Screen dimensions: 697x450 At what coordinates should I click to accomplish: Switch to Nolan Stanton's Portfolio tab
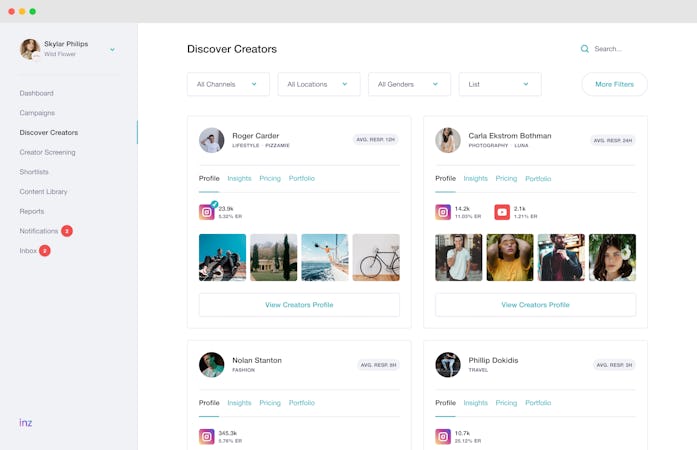302,403
